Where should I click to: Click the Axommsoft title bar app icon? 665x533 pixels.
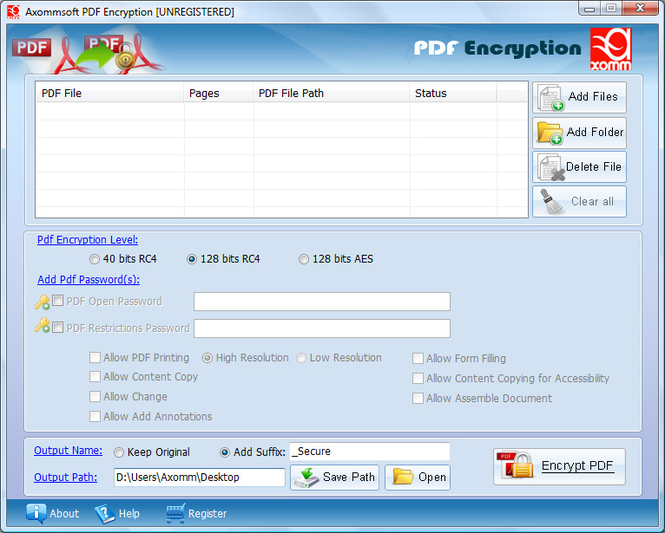pyautogui.click(x=13, y=12)
